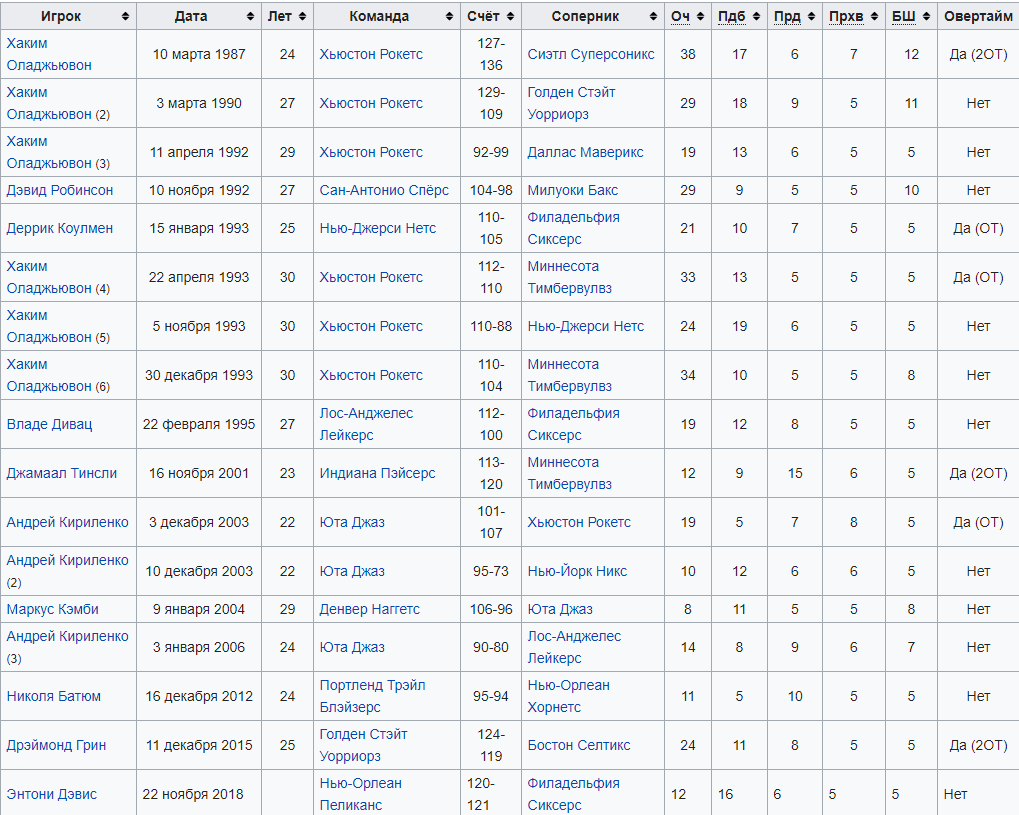Open Джамаал Тинсли player link

[x=62, y=473]
